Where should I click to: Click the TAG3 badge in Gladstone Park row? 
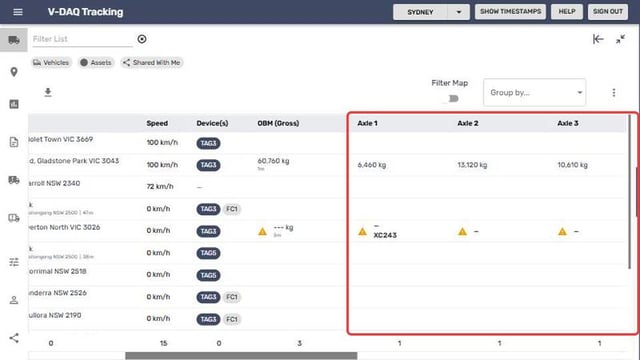208,165
